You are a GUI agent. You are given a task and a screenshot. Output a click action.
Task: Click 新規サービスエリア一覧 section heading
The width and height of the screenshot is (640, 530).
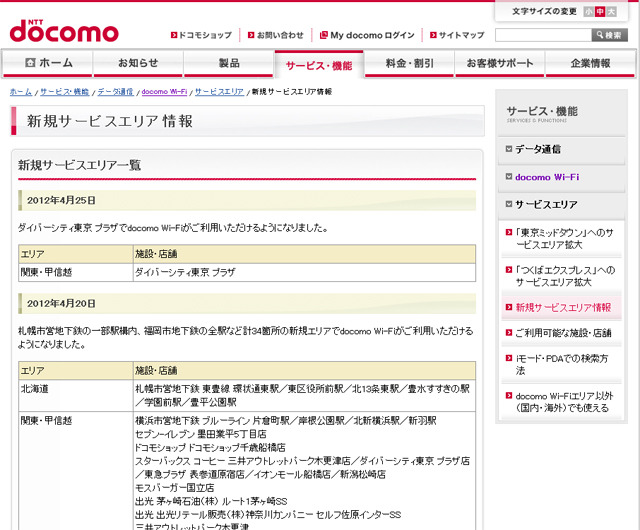point(80,165)
